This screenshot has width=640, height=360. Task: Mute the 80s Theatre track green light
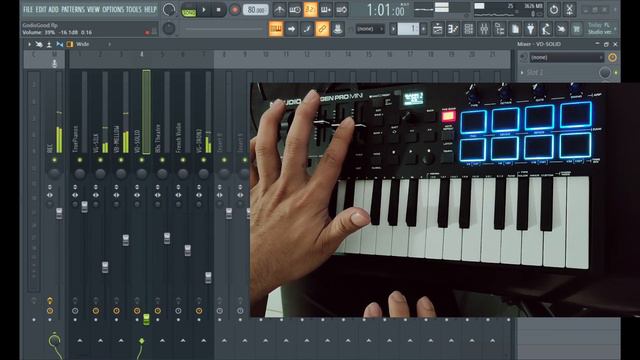[162, 160]
